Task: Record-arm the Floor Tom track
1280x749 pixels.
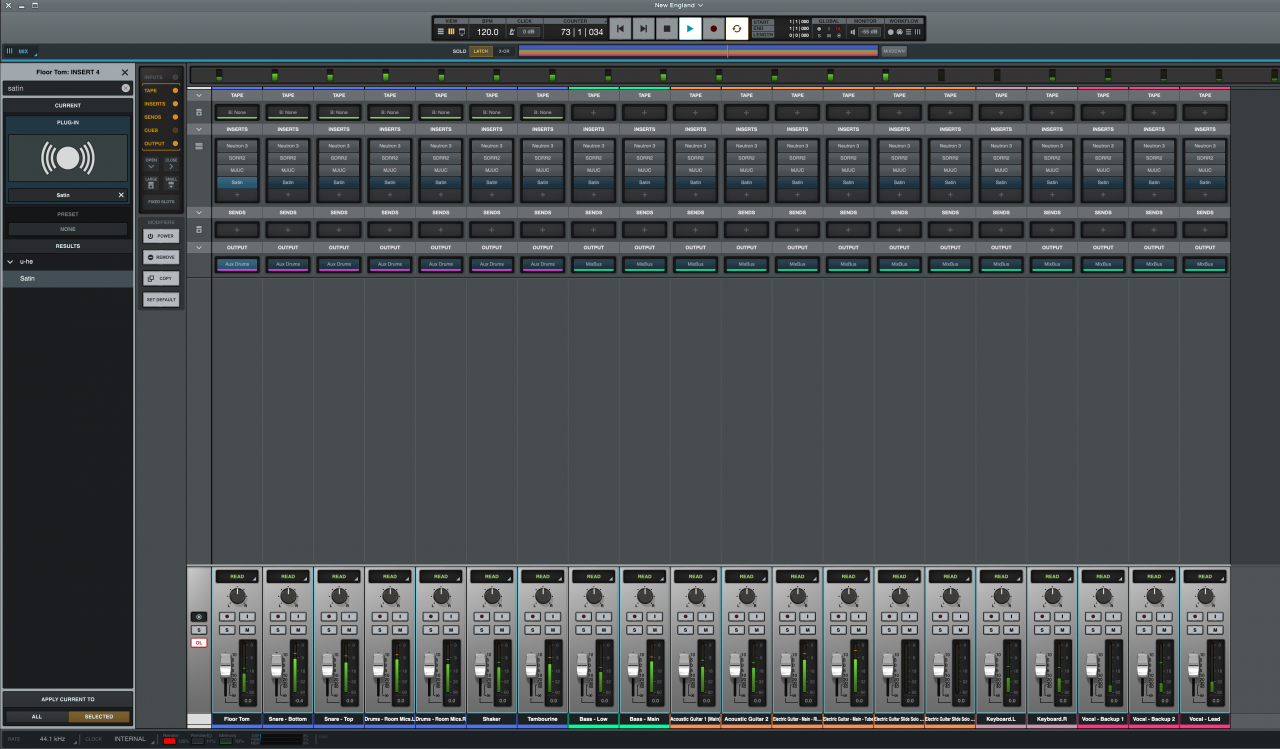Action: (x=229, y=616)
